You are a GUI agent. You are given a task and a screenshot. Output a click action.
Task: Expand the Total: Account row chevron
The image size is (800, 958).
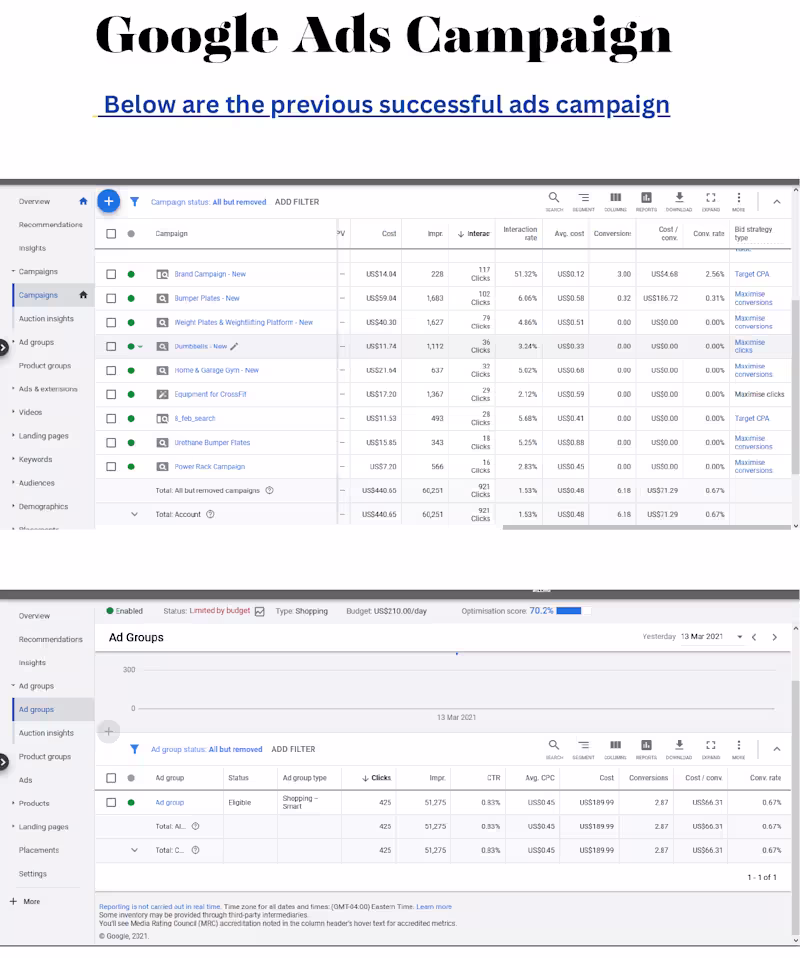point(134,514)
